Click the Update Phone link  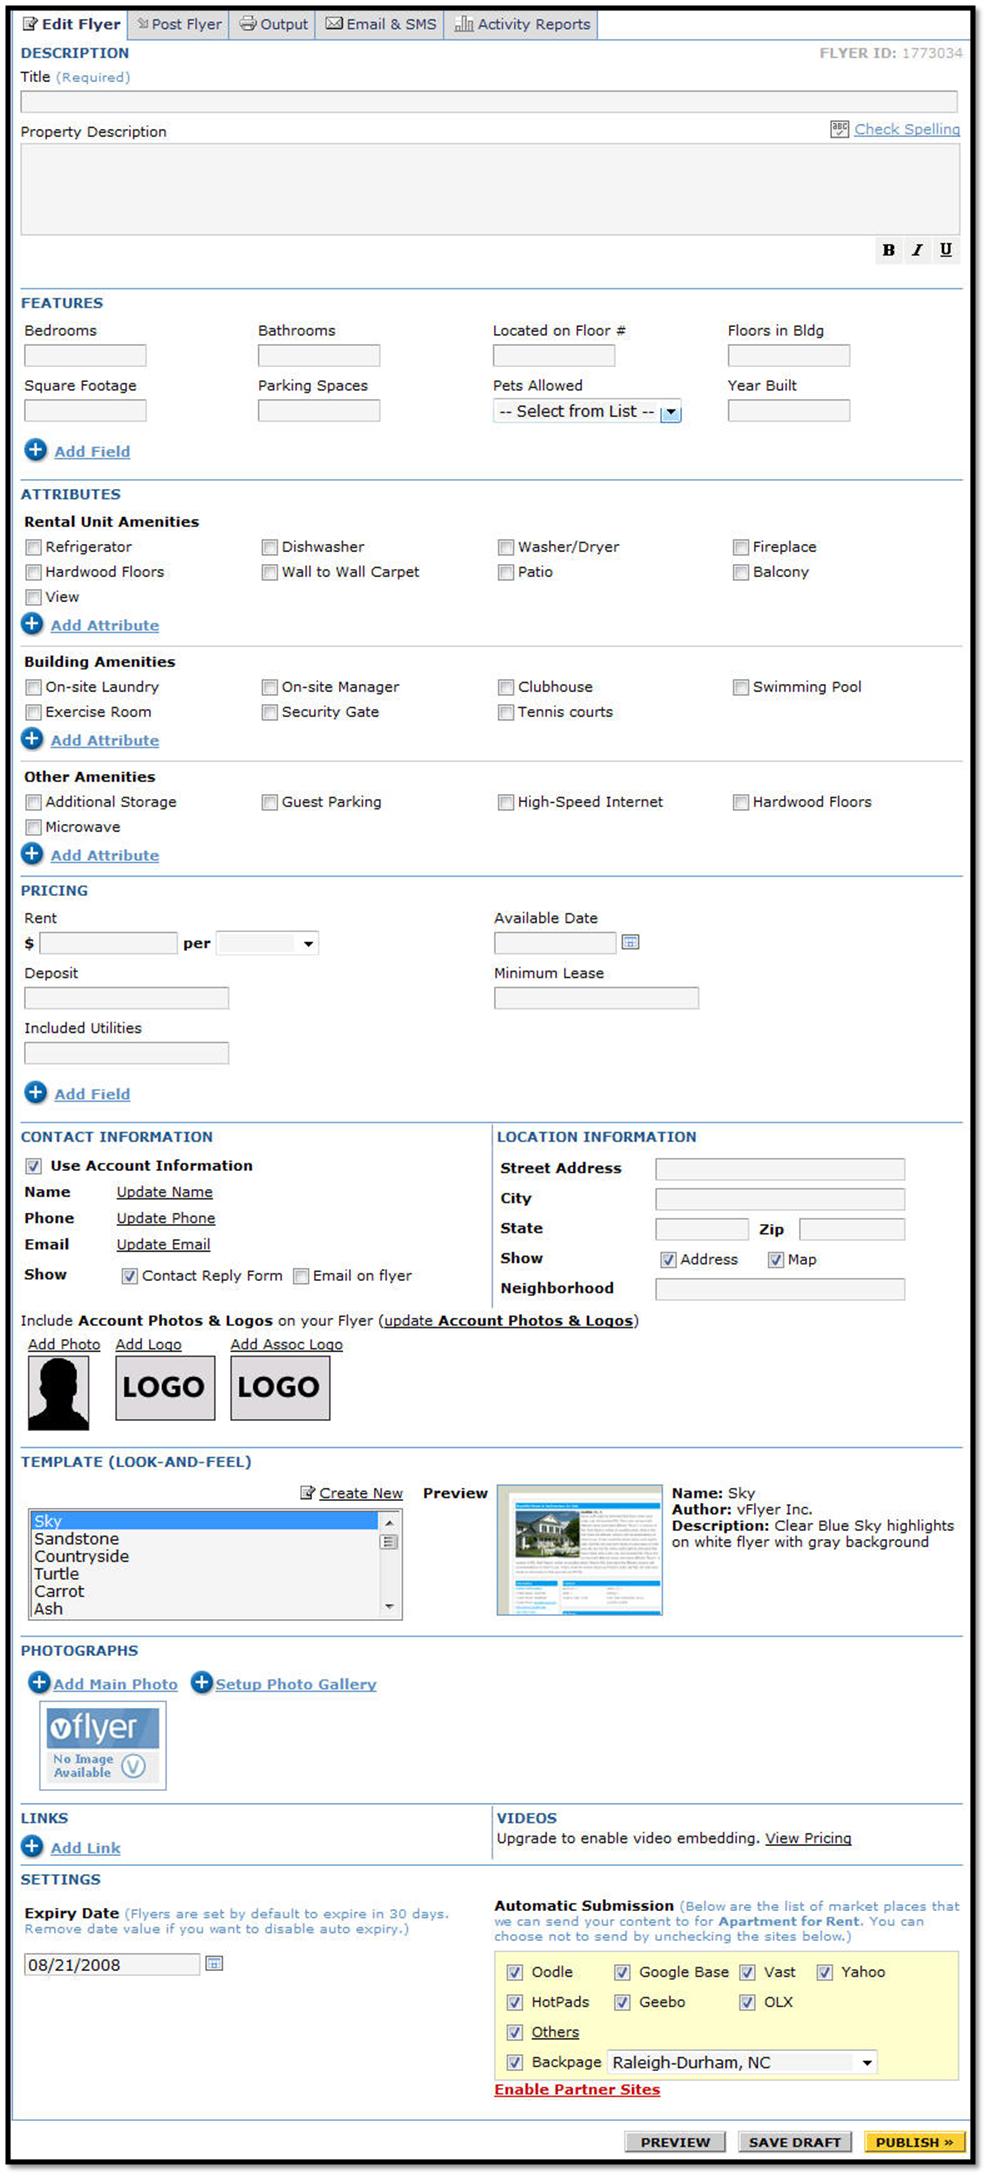pos(166,1218)
